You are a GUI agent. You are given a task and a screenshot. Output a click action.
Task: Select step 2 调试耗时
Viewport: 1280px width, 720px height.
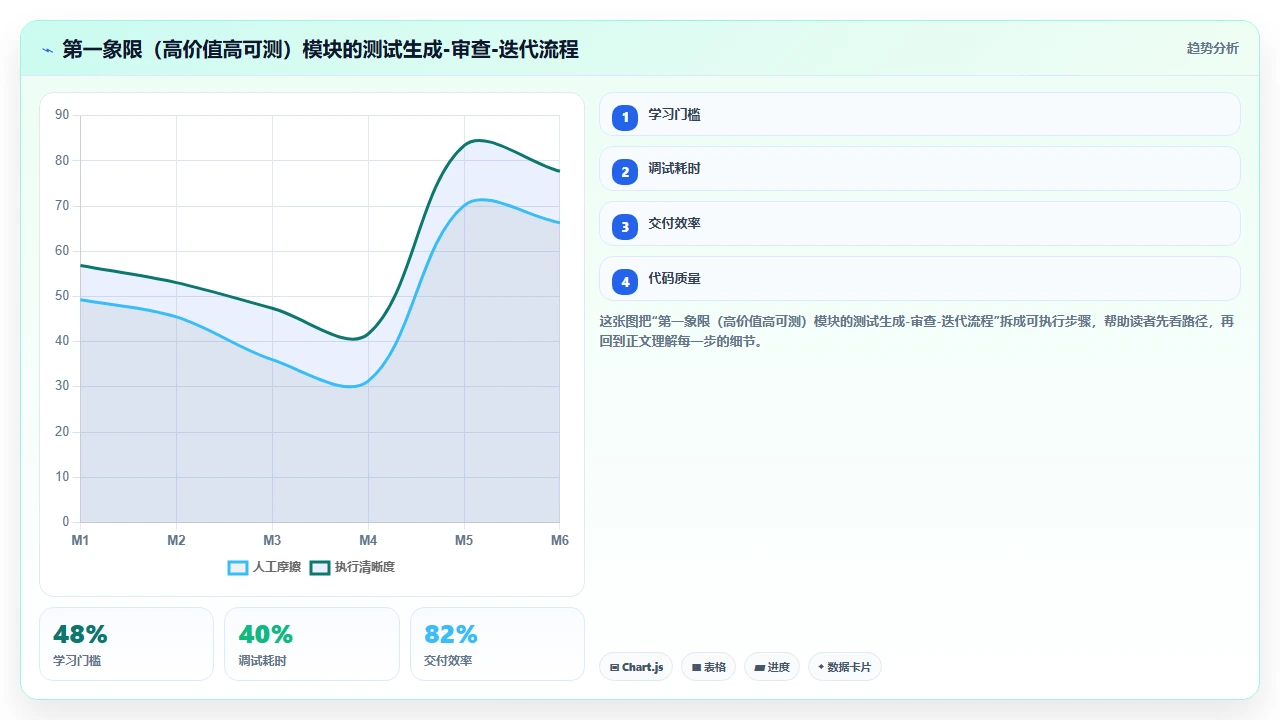[919, 169]
